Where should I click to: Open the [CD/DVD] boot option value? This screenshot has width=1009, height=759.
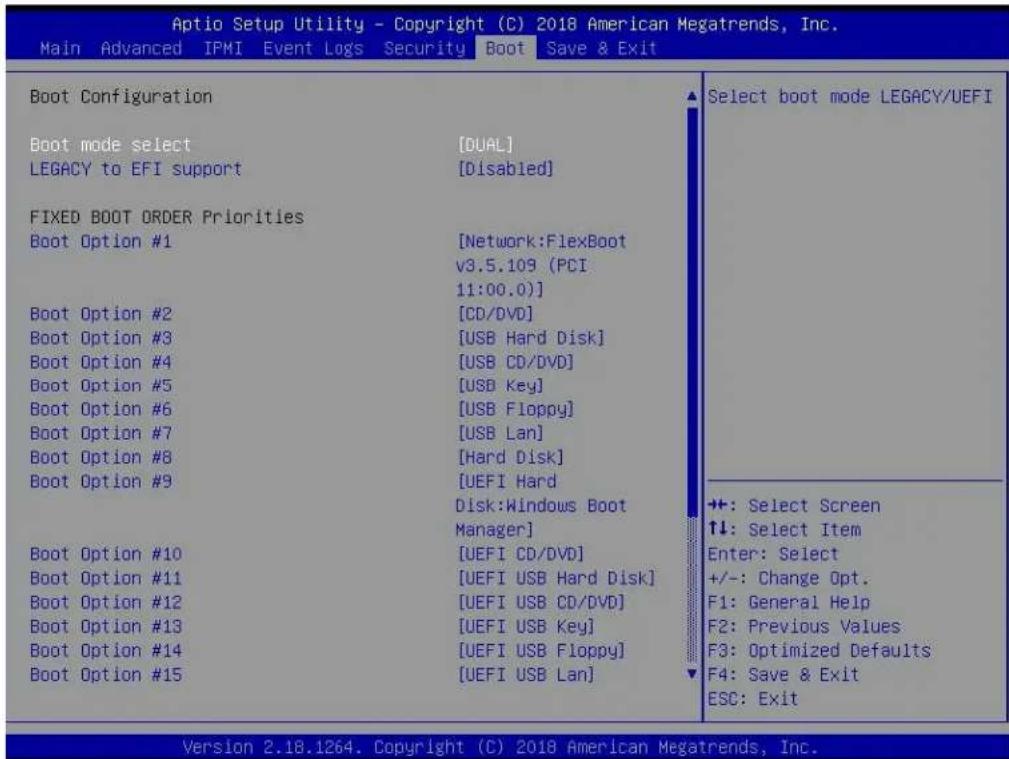point(495,314)
